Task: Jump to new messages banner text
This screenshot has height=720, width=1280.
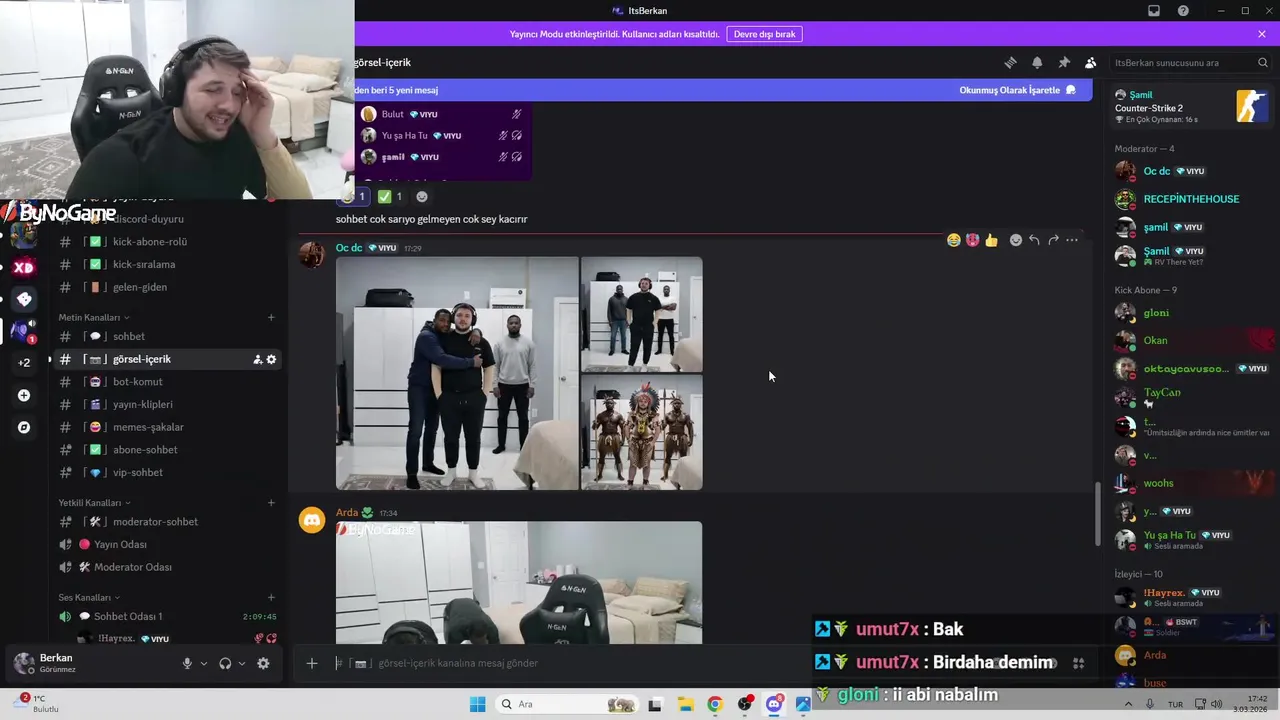Action: [x=397, y=90]
